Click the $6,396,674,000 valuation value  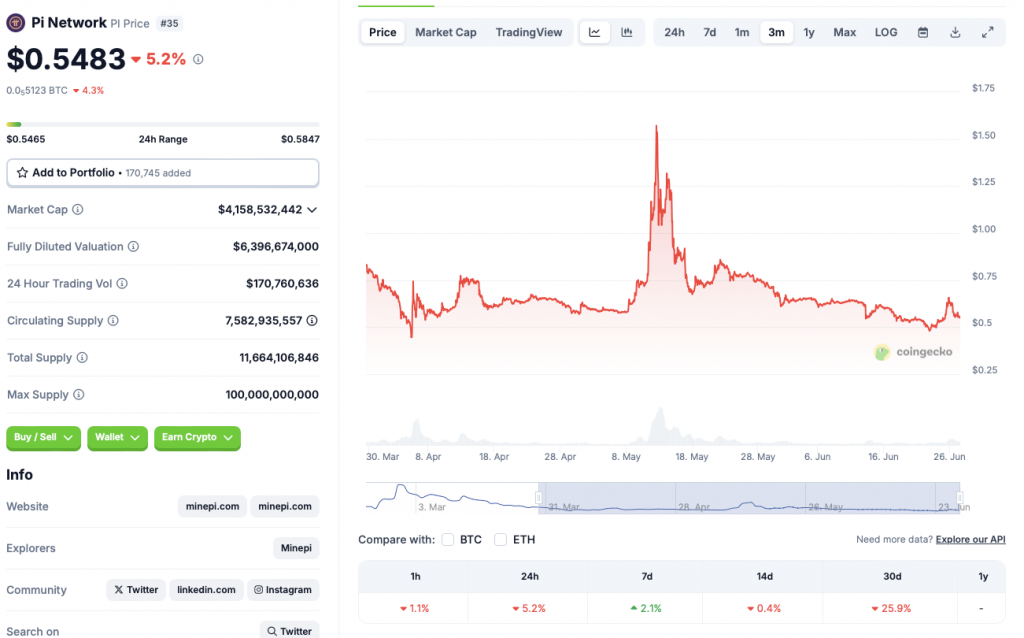tap(276, 246)
